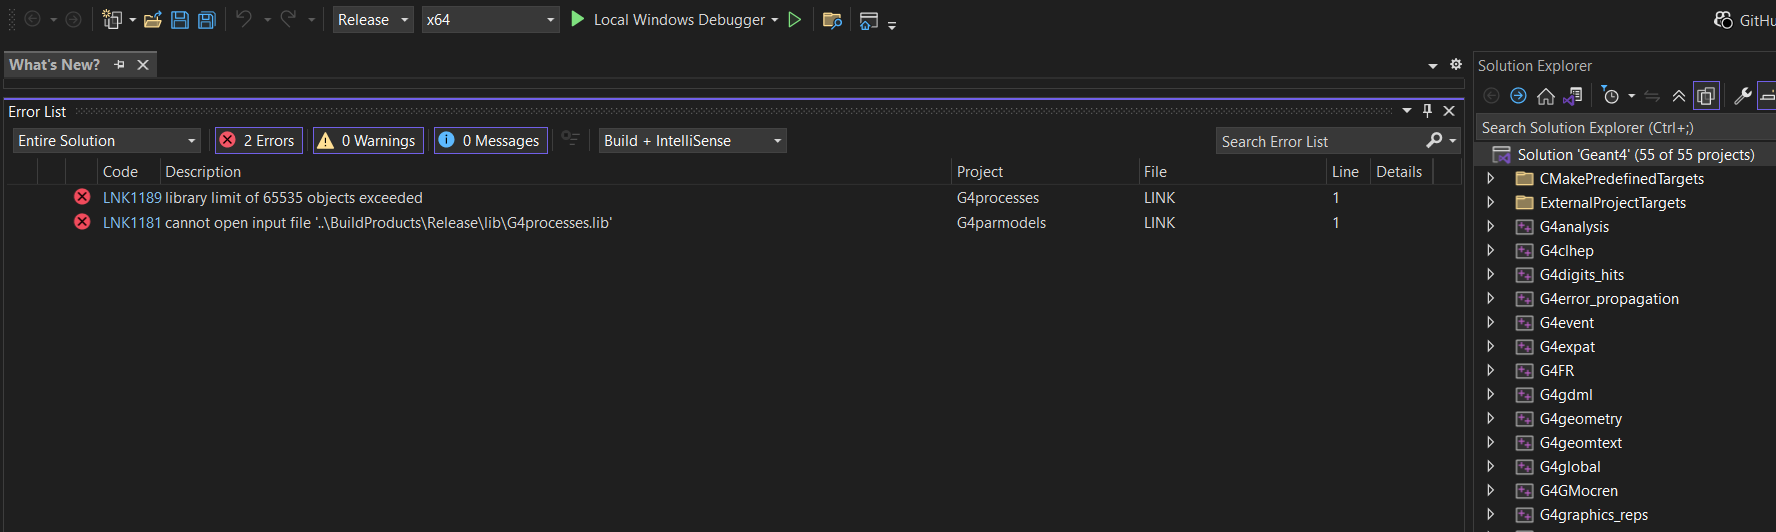
Task: Toggle the 0 Messages filter
Action: (x=490, y=141)
